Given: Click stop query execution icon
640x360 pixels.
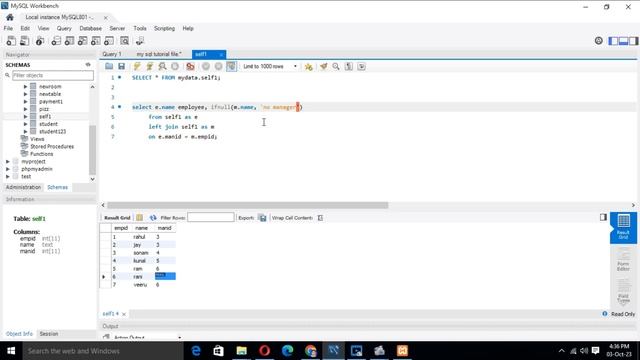Looking at the screenshot, I should 175,66.
